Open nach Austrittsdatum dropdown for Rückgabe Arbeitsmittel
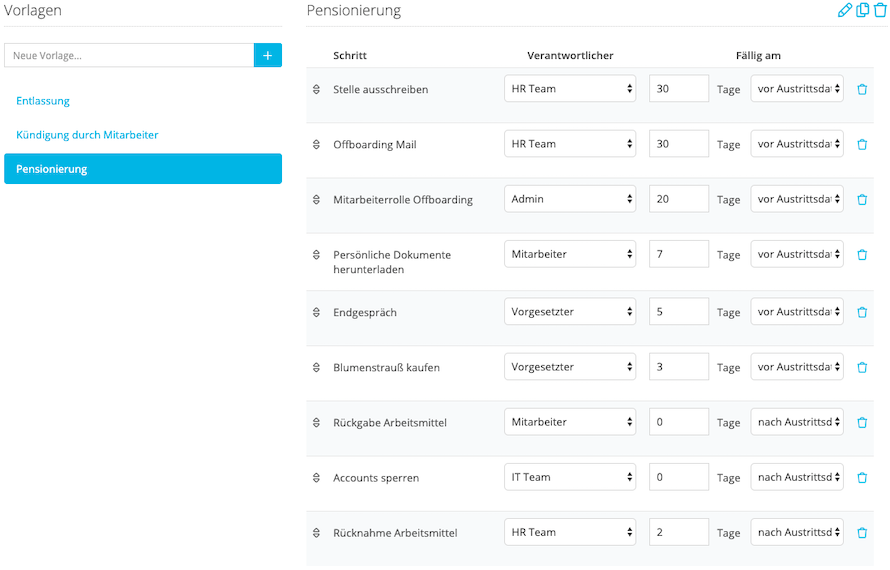 pyautogui.click(x=797, y=422)
